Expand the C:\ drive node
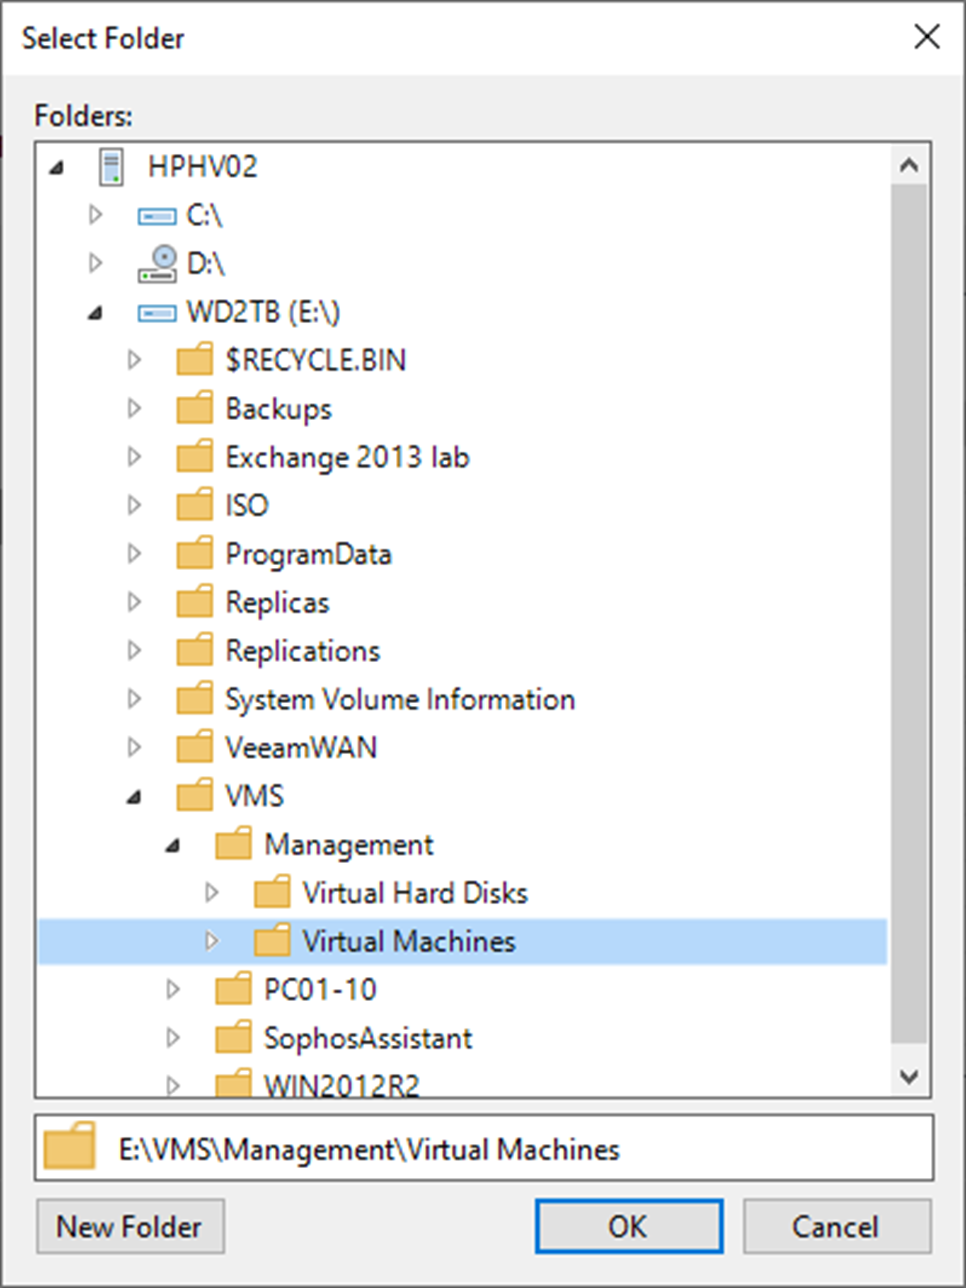This screenshot has height=1288, width=966. tap(96, 215)
